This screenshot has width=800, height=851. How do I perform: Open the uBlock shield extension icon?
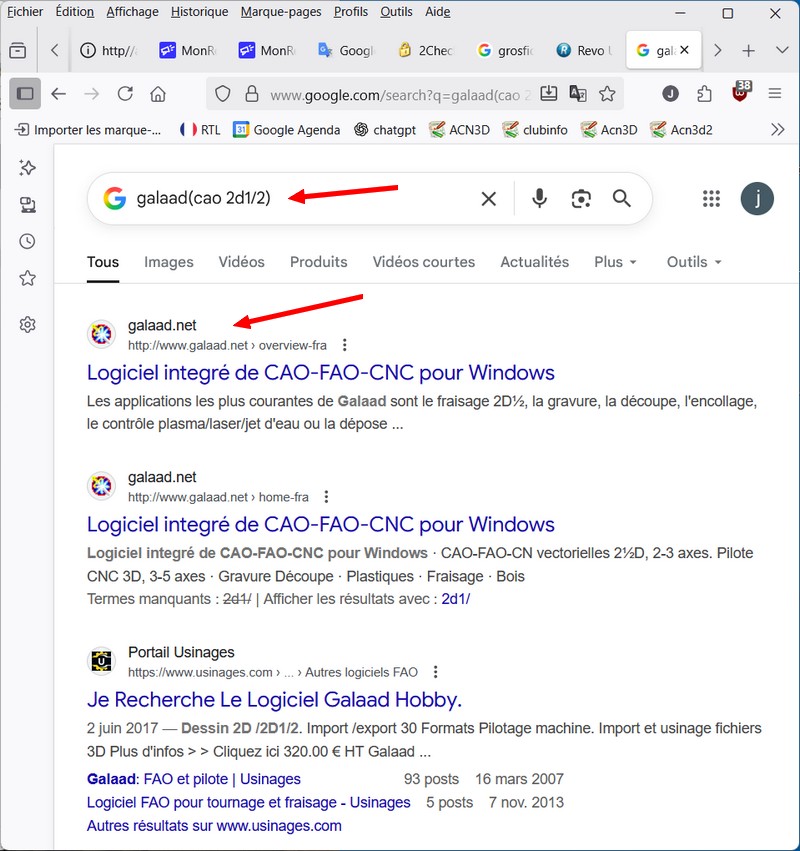click(x=740, y=94)
